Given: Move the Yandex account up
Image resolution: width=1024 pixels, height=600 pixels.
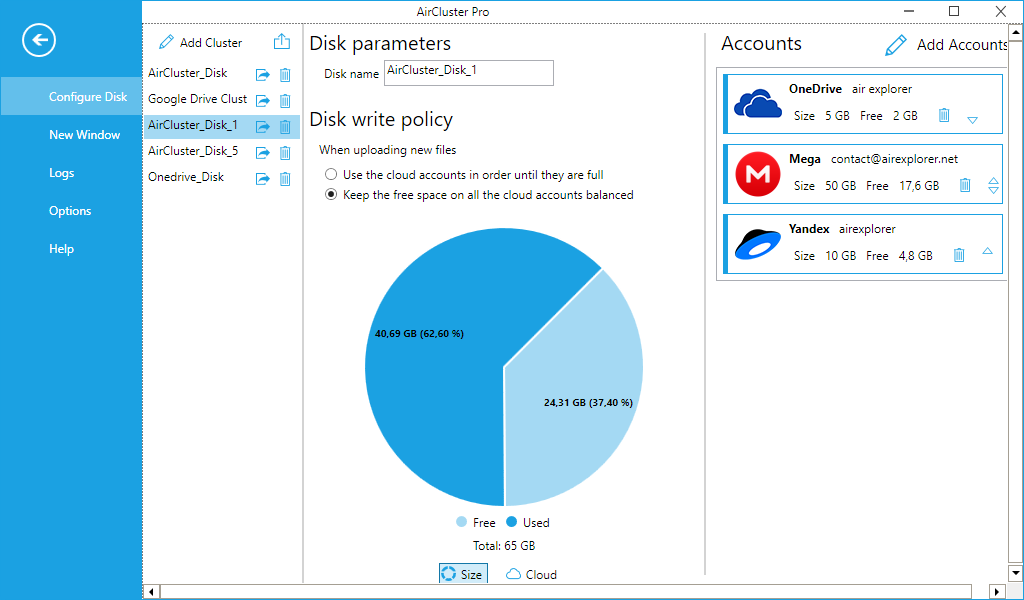Looking at the screenshot, I should [987, 251].
